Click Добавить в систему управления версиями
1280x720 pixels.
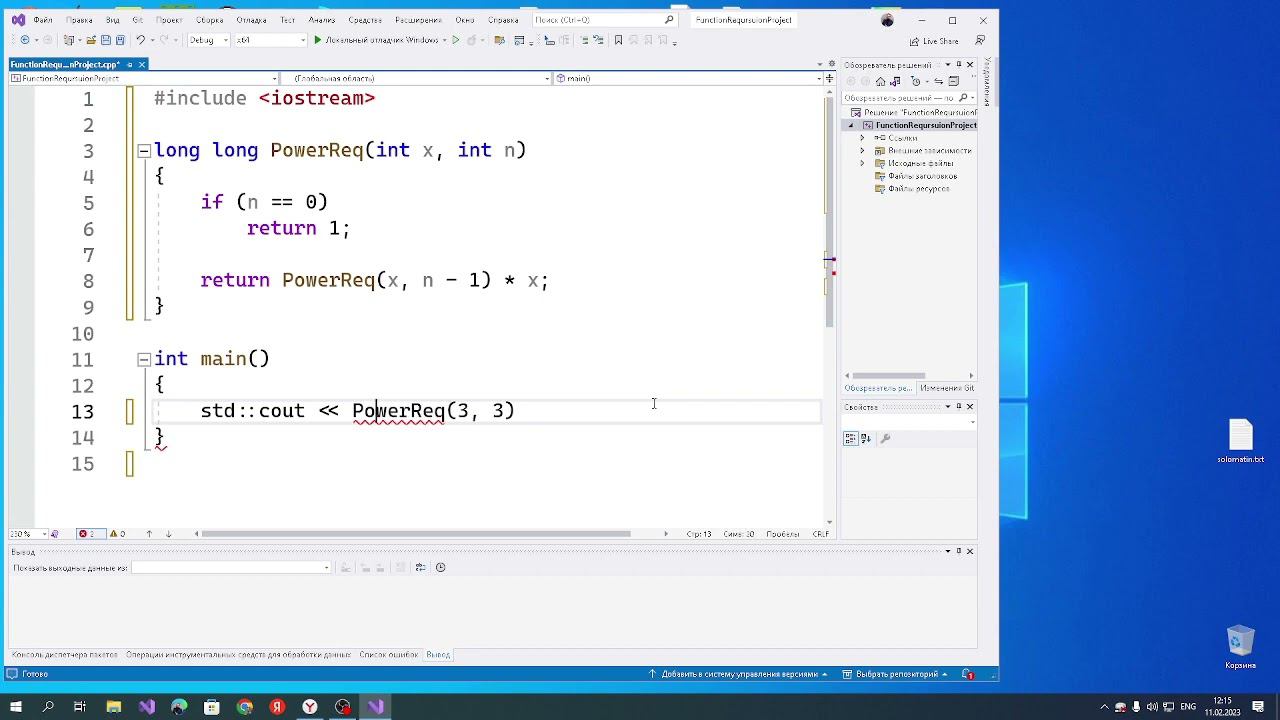point(738,674)
